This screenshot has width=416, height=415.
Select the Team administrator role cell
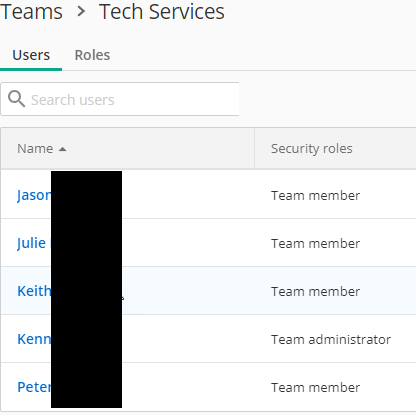pyautogui.click(x=331, y=339)
